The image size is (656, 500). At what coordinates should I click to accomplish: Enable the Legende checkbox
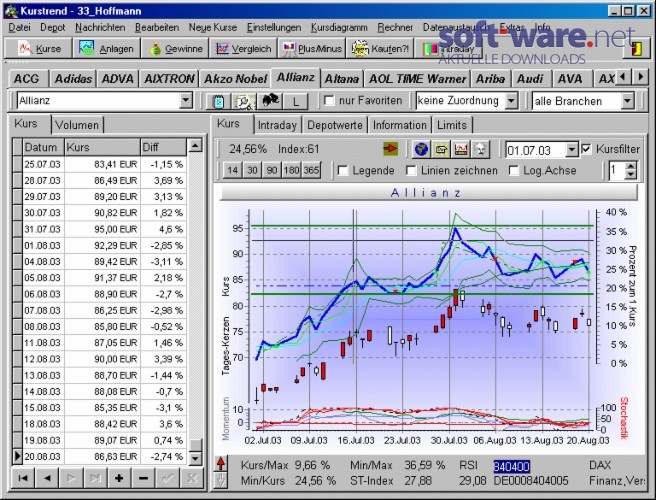point(343,171)
